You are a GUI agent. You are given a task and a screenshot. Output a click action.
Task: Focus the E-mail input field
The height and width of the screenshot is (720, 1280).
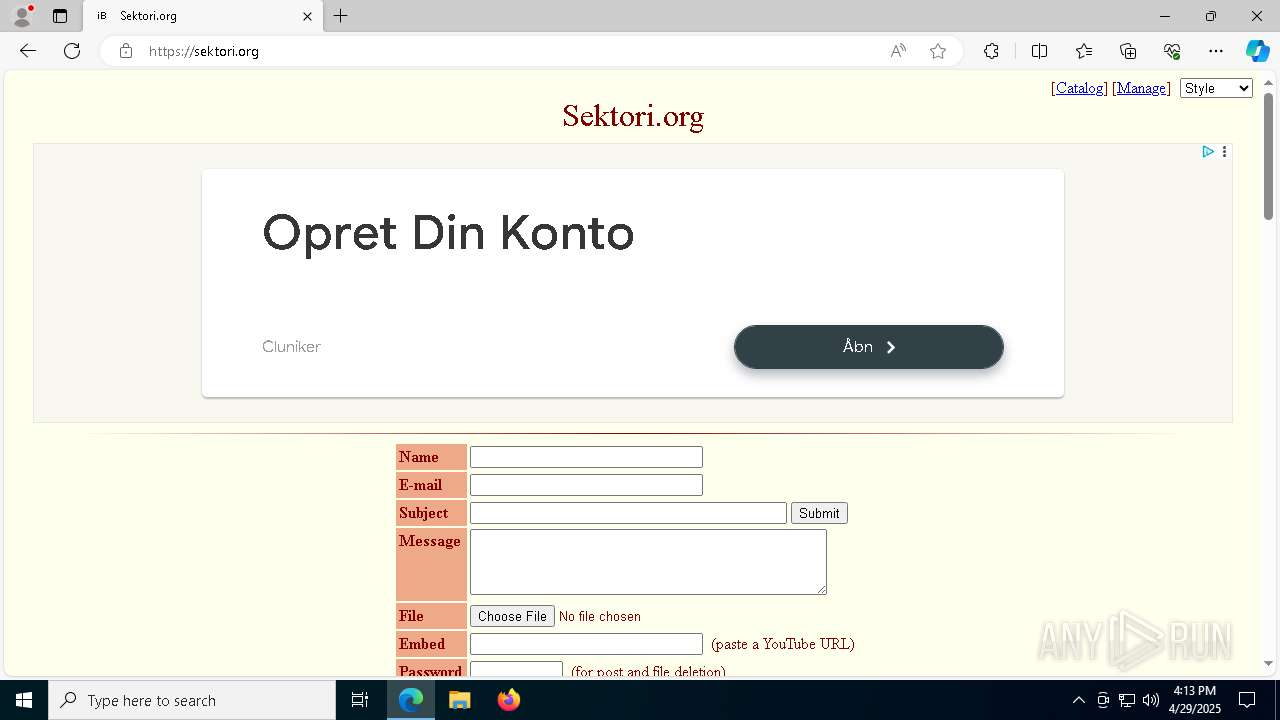(x=586, y=485)
